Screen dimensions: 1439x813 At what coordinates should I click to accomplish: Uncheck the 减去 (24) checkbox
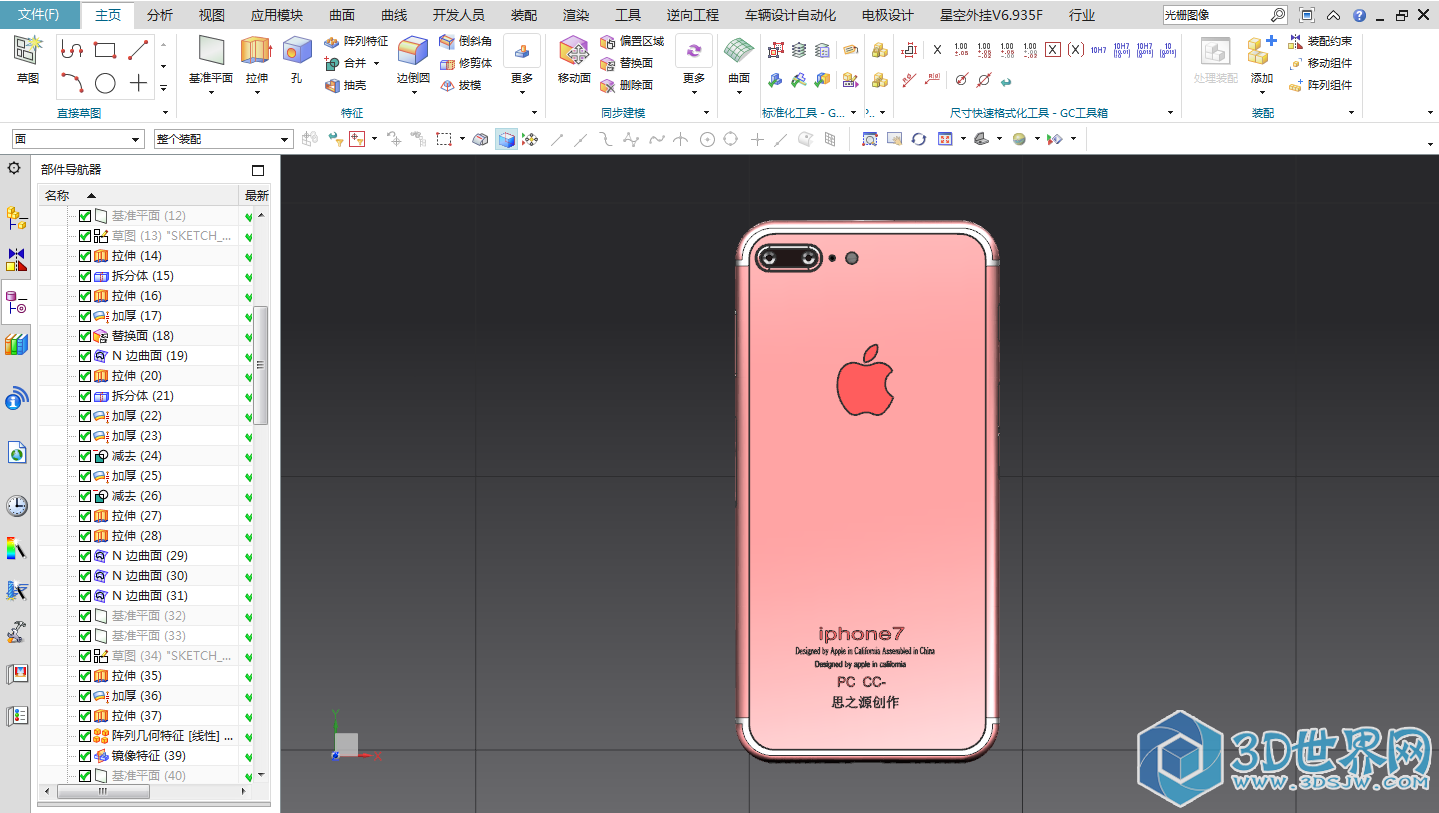click(x=85, y=456)
